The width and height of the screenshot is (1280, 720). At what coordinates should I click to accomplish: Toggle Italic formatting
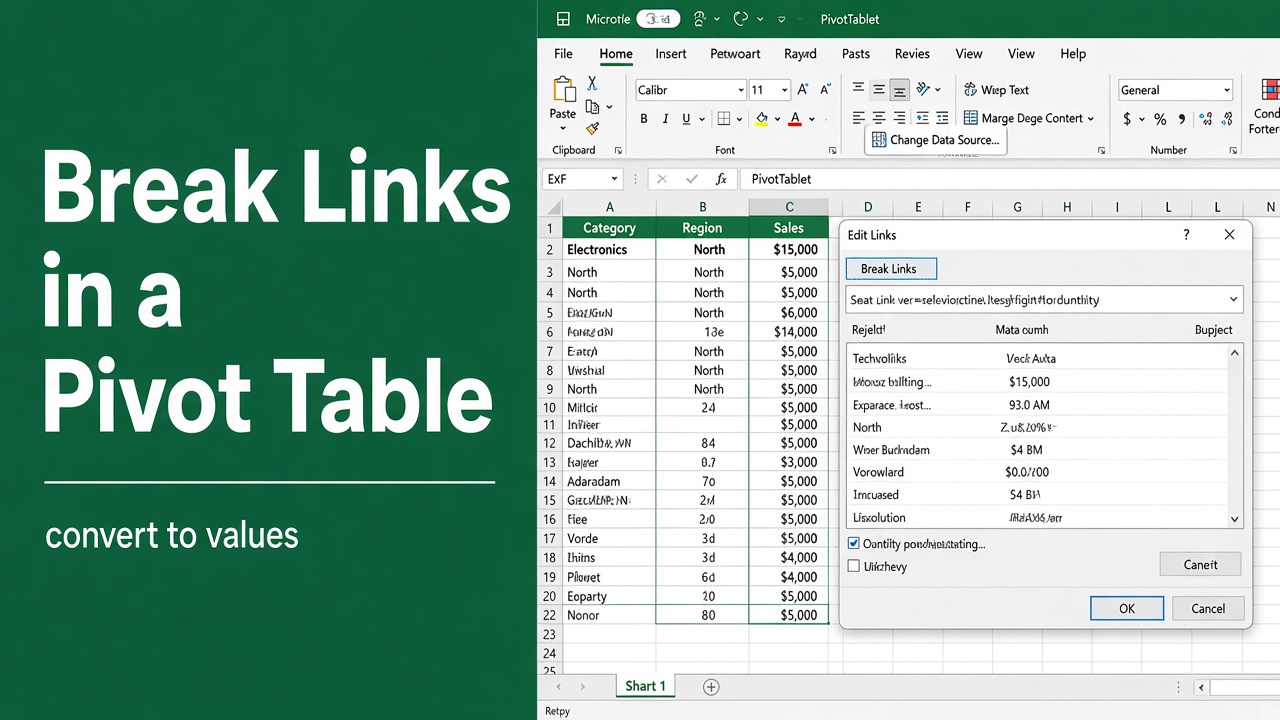click(x=665, y=119)
